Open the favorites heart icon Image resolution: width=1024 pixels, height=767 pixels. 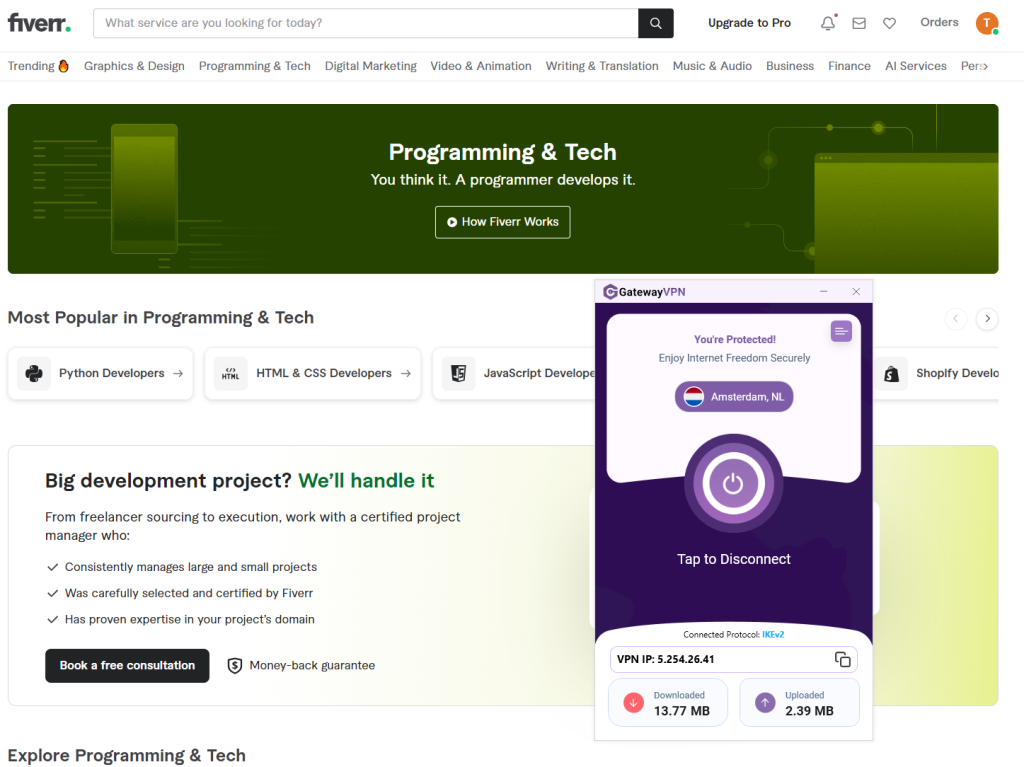click(x=889, y=24)
